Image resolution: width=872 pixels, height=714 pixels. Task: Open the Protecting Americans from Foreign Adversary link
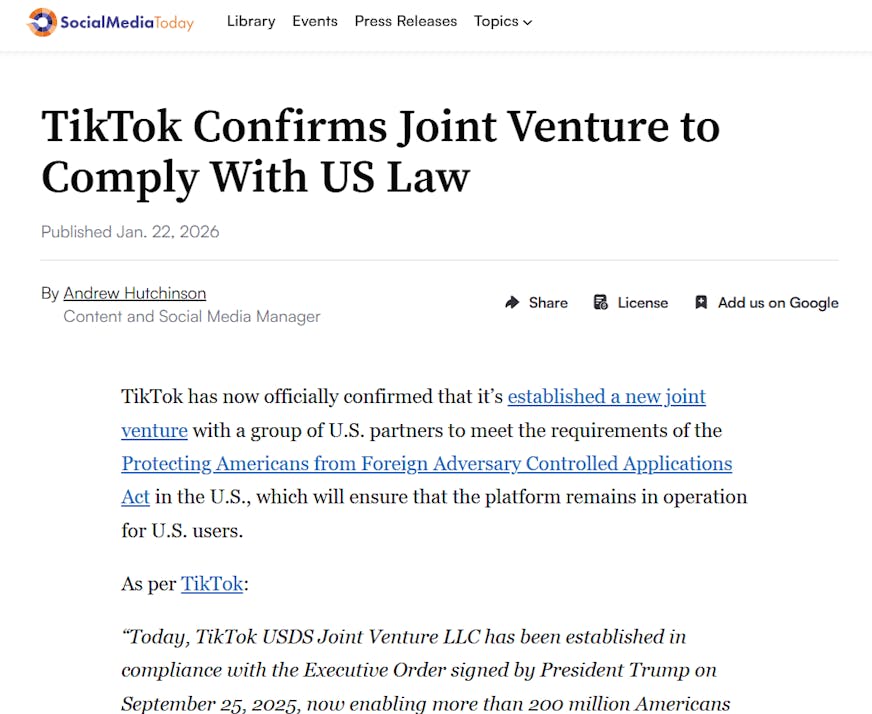427,464
